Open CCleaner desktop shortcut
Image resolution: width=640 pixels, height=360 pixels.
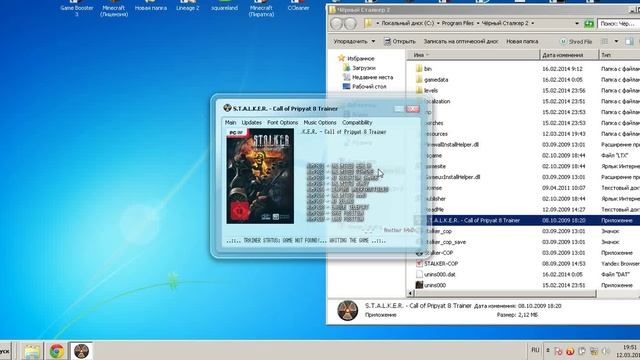pos(298,6)
